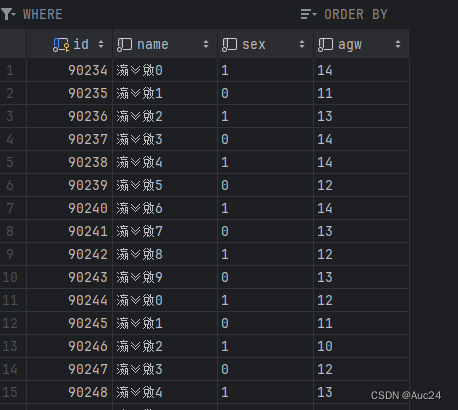This screenshot has width=458, height=410.
Task: Select row number 6
Action: point(13,185)
